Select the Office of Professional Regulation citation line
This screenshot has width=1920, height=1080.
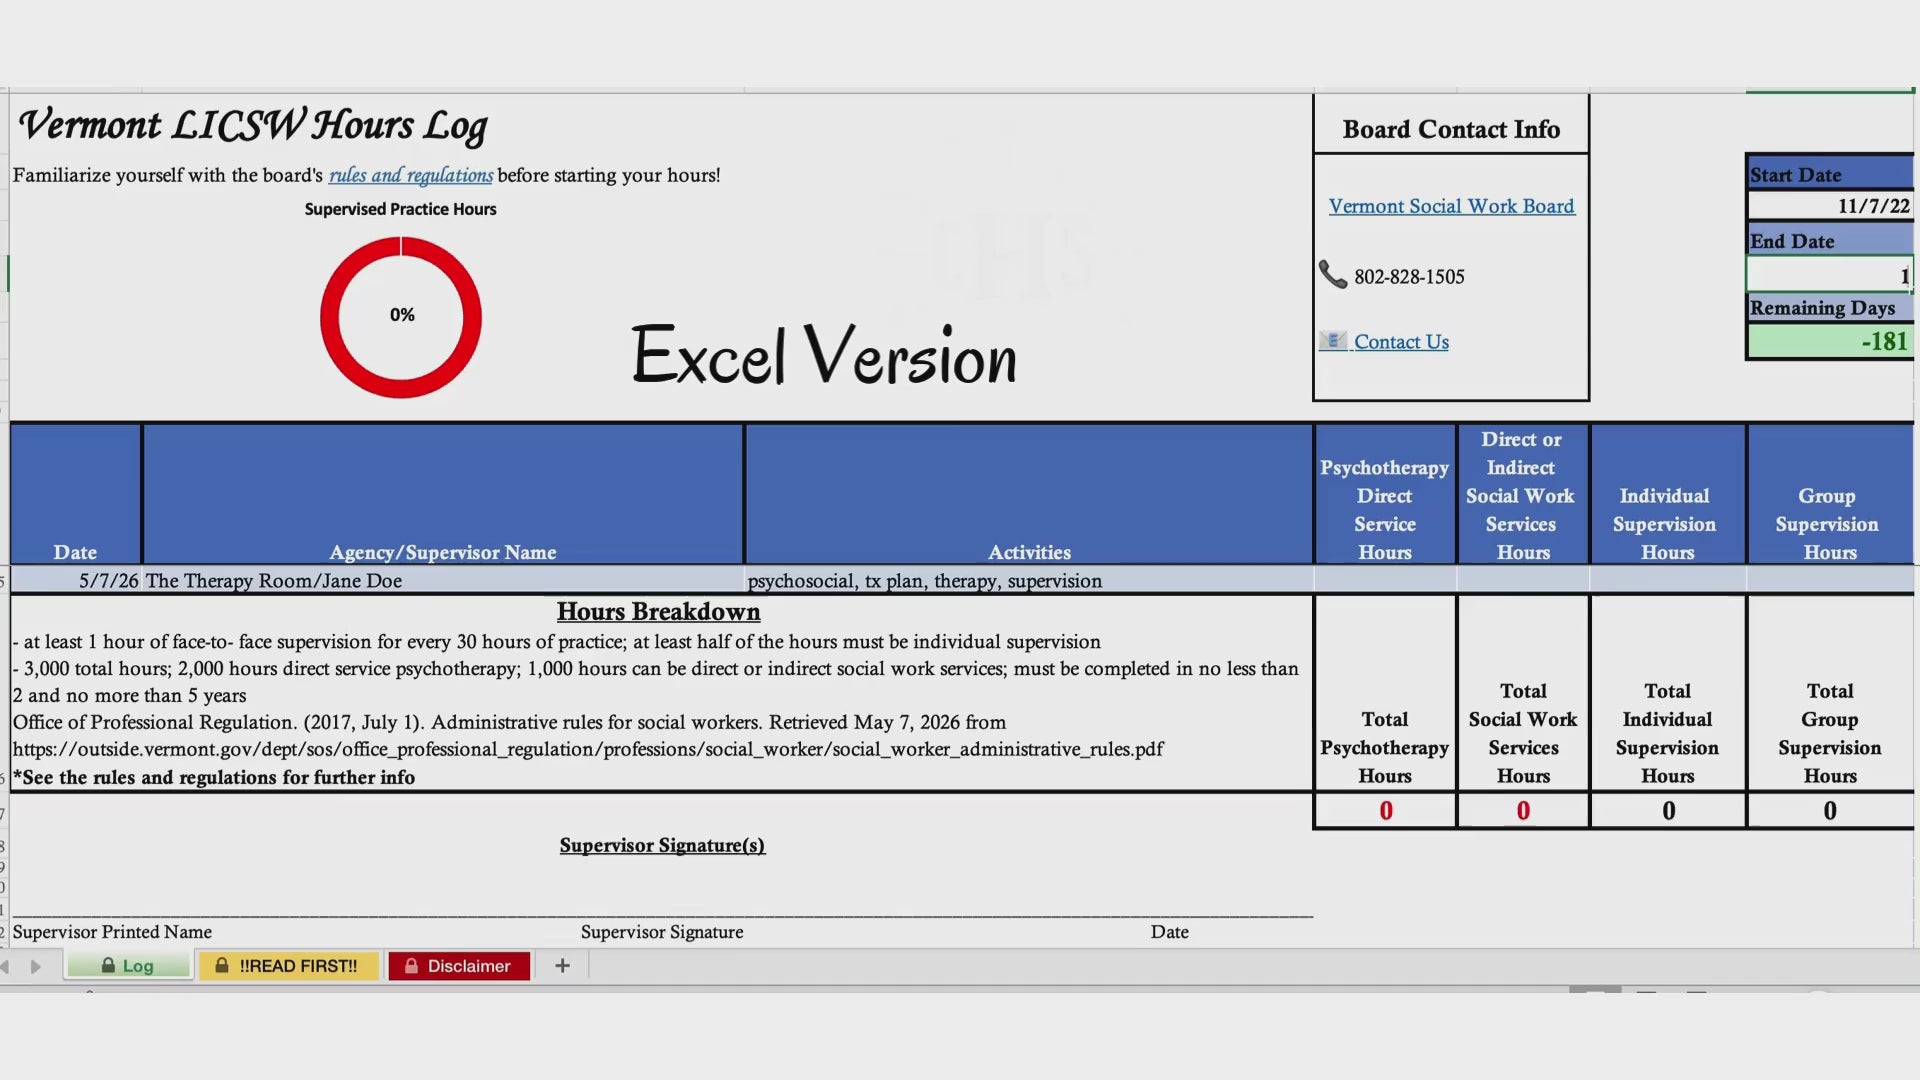tap(509, 723)
